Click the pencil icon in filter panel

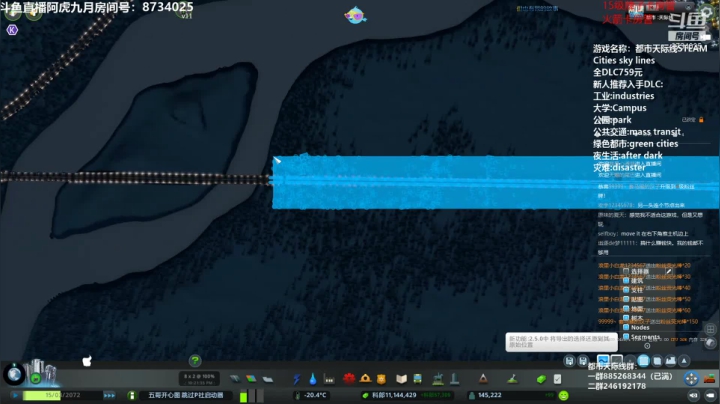point(669,271)
